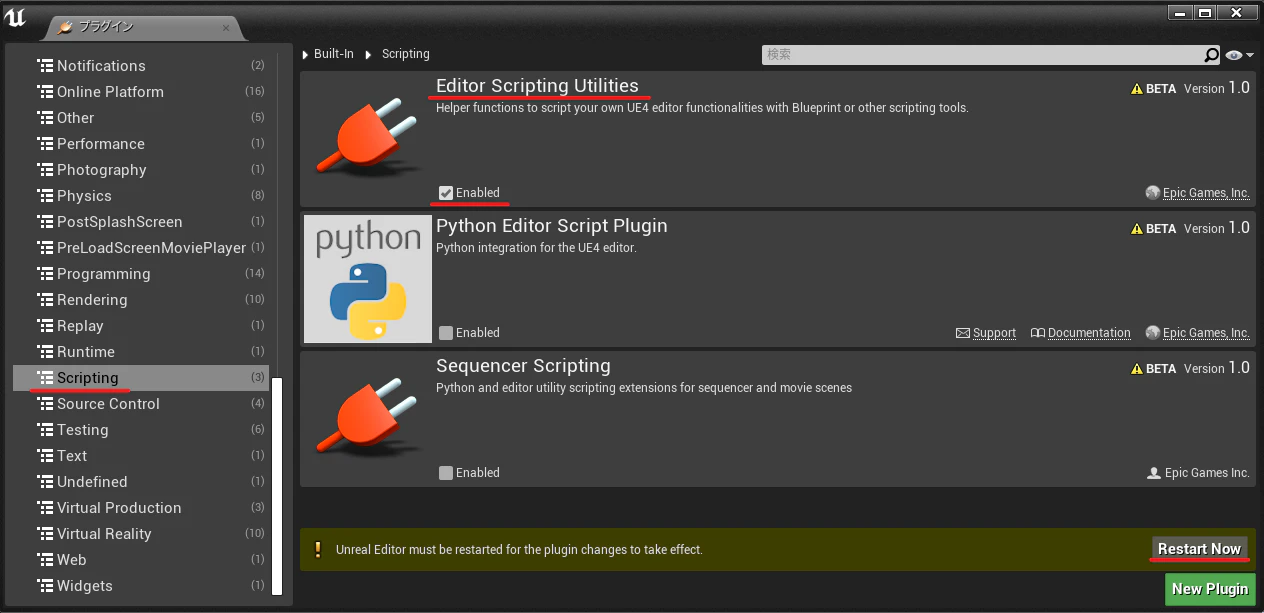This screenshot has height=613, width=1264.
Task: Select the Performance category
Action: coord(141,144)
